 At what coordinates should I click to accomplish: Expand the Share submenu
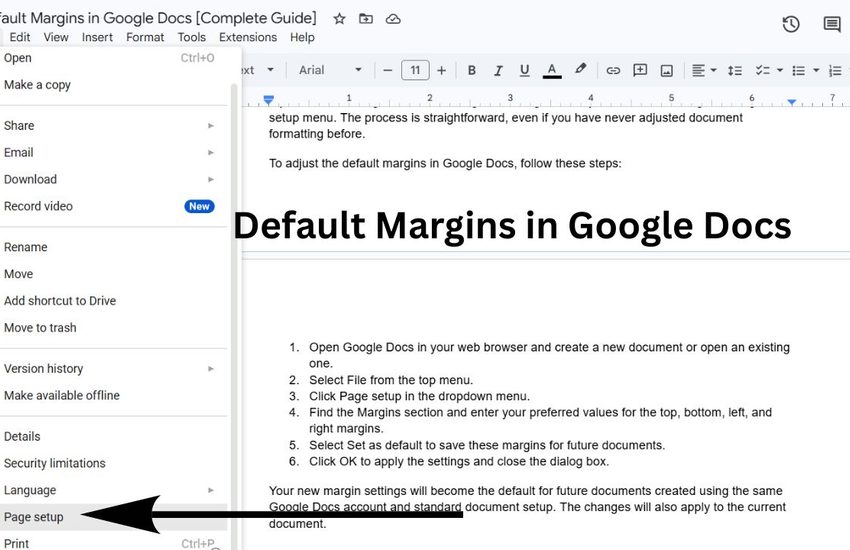[x=113, y=126]
